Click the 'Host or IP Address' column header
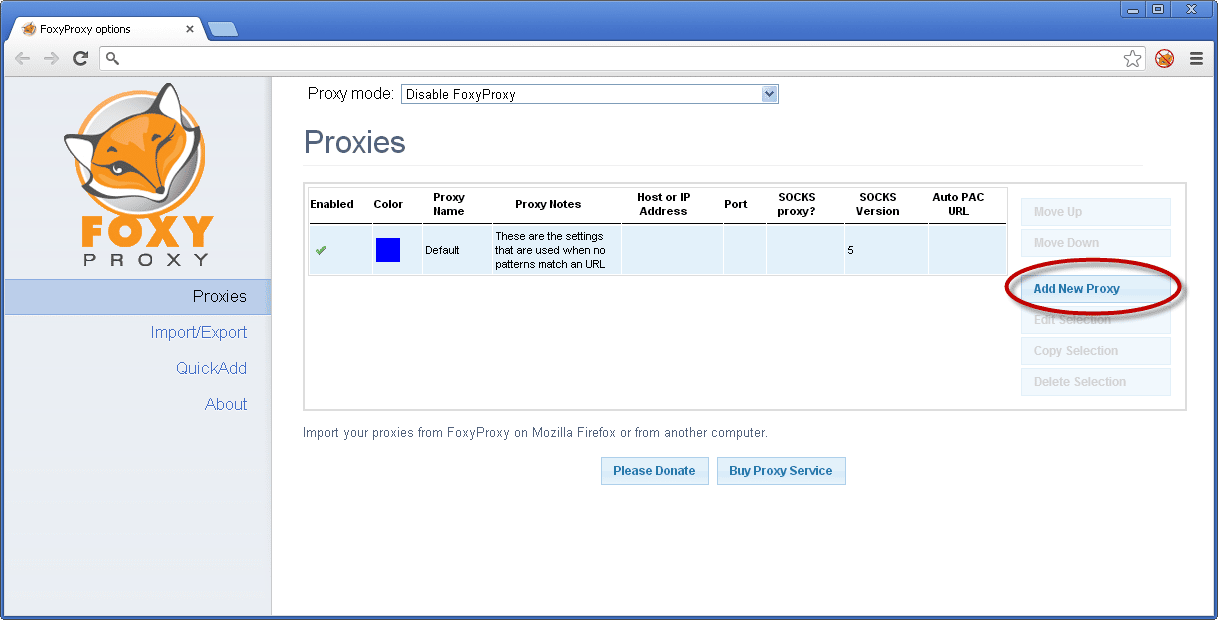Screen dimensions: 1218x620 click(x=664, y=204)
